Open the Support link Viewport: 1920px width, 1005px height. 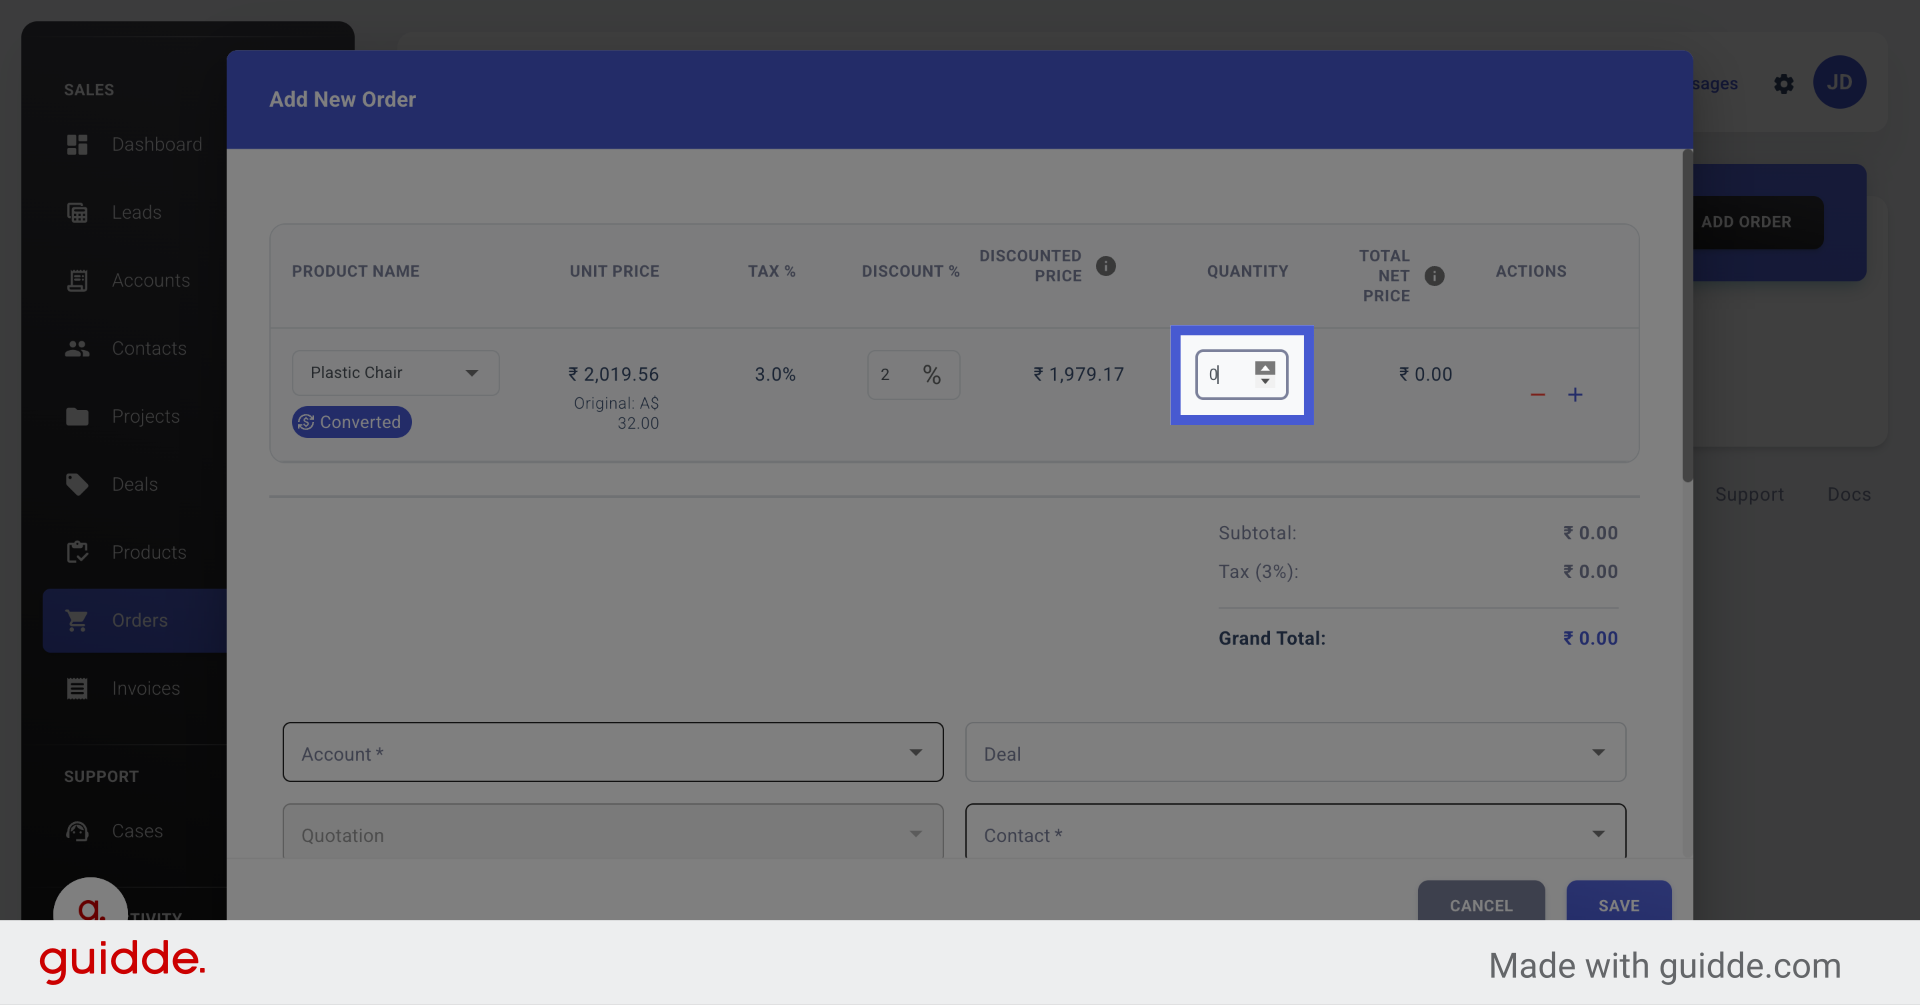[x=1749, y=494]
